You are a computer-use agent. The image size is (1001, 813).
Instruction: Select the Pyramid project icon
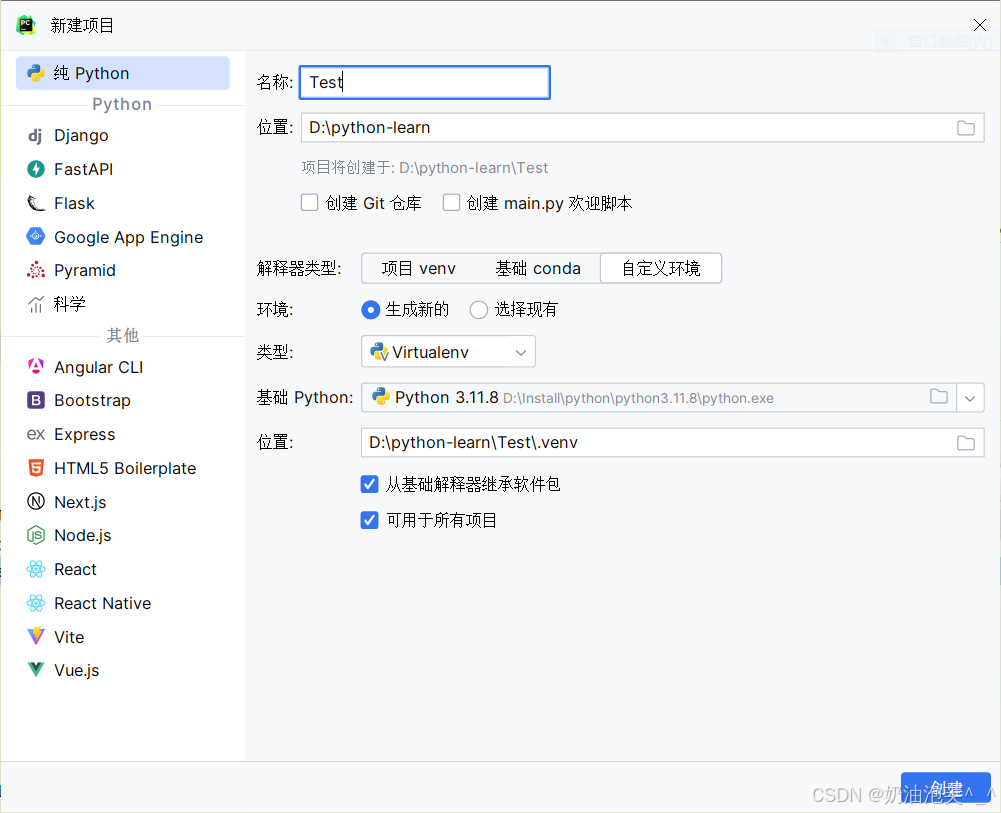(36, 270)
